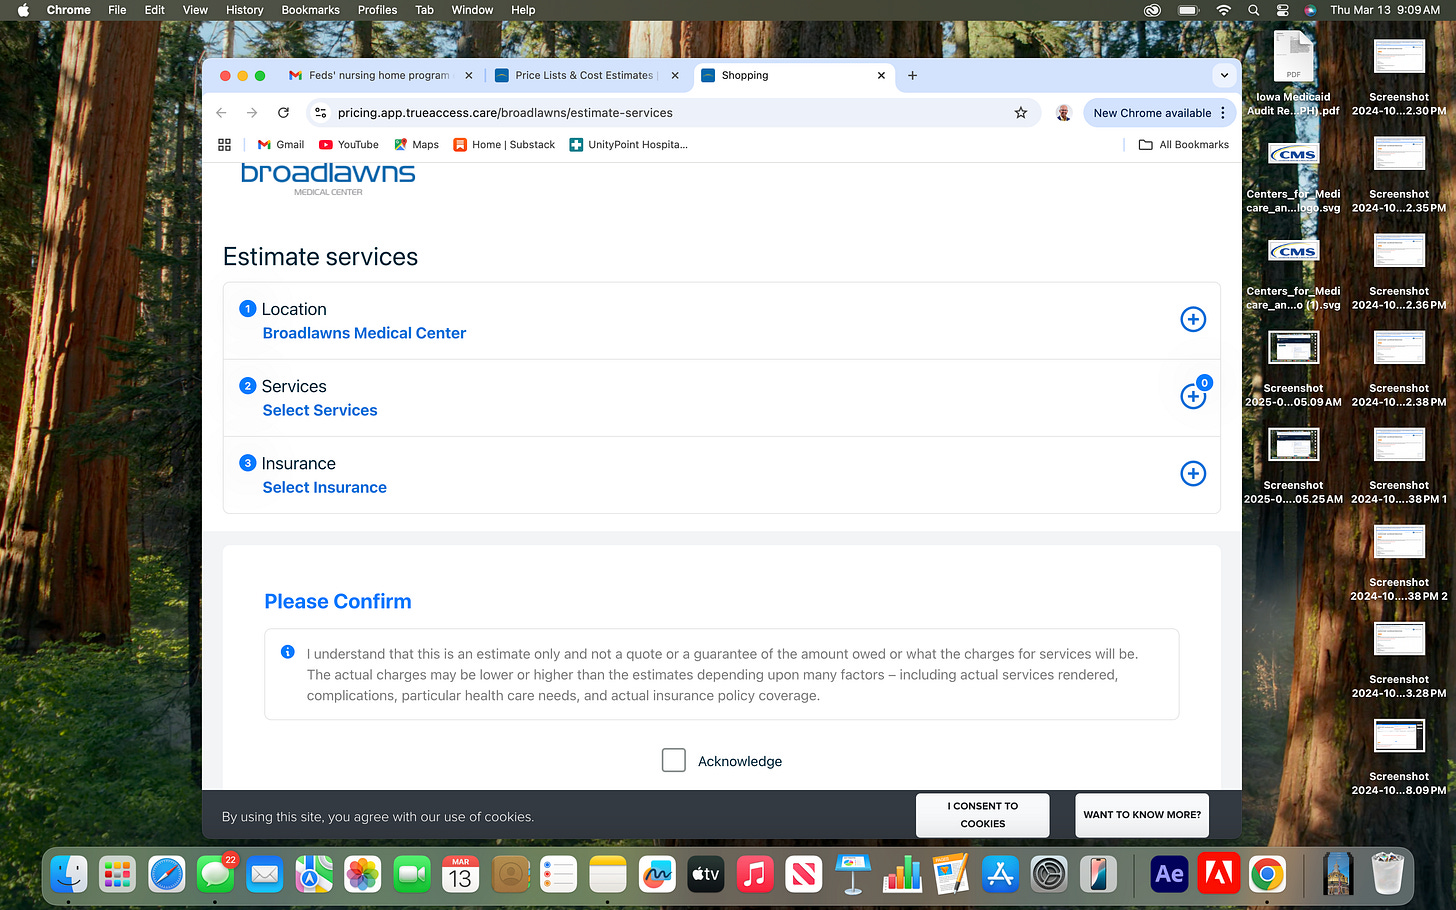The height and width of the screenshot is (910, 1456).
Task: Open the Bookmarks menu
Action: point(310,10)
